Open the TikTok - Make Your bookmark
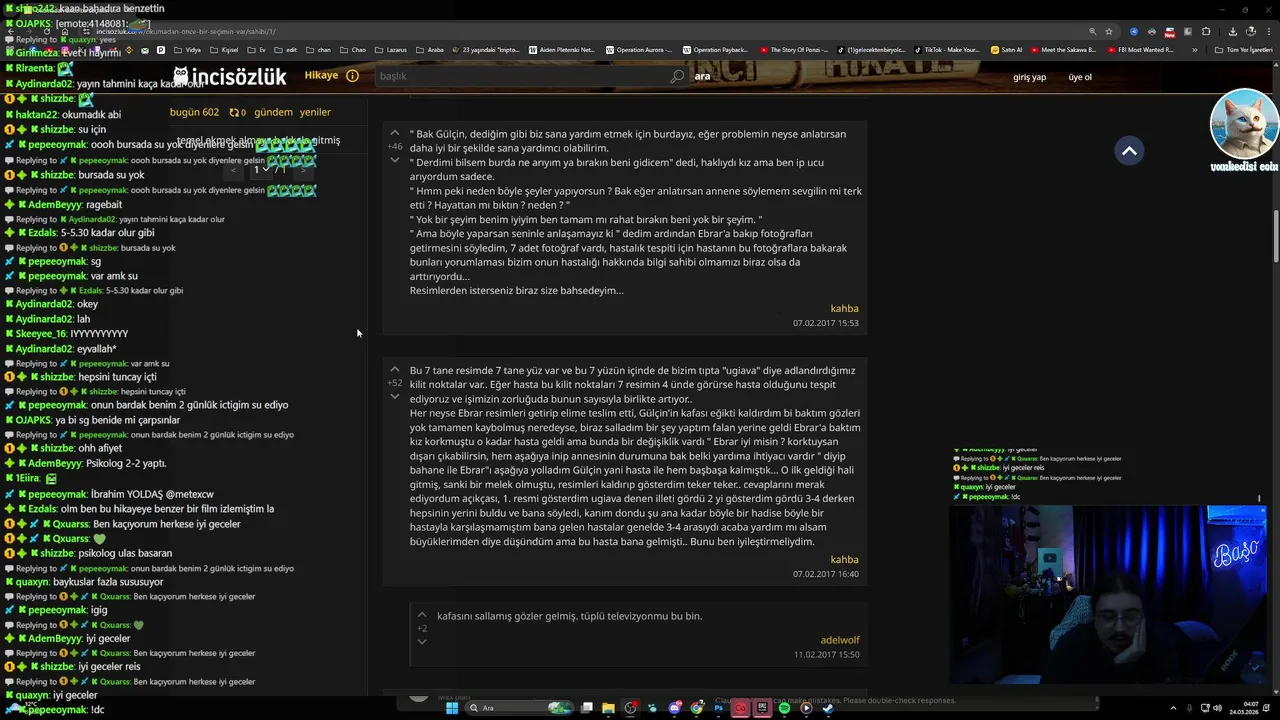Screen dimensions: 1280x720 point(947,50)
